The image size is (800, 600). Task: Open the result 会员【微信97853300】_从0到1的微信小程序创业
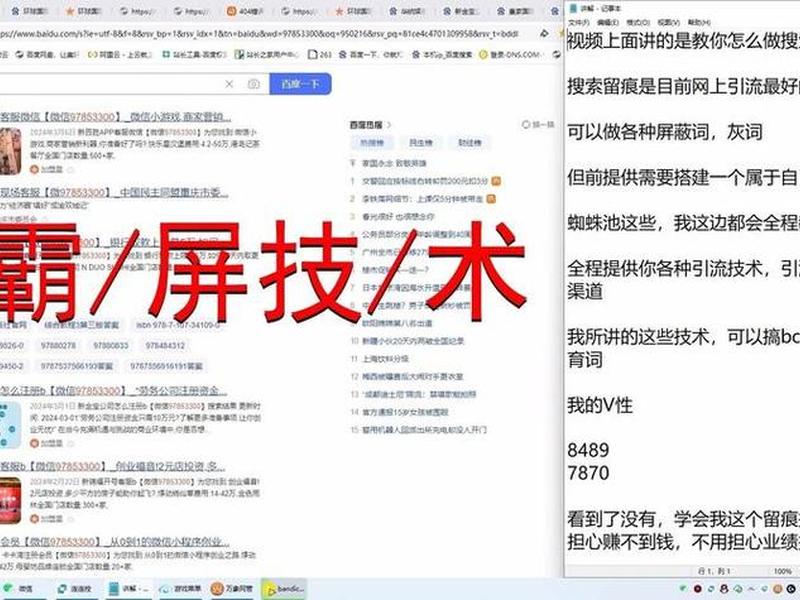click(115, 541)
